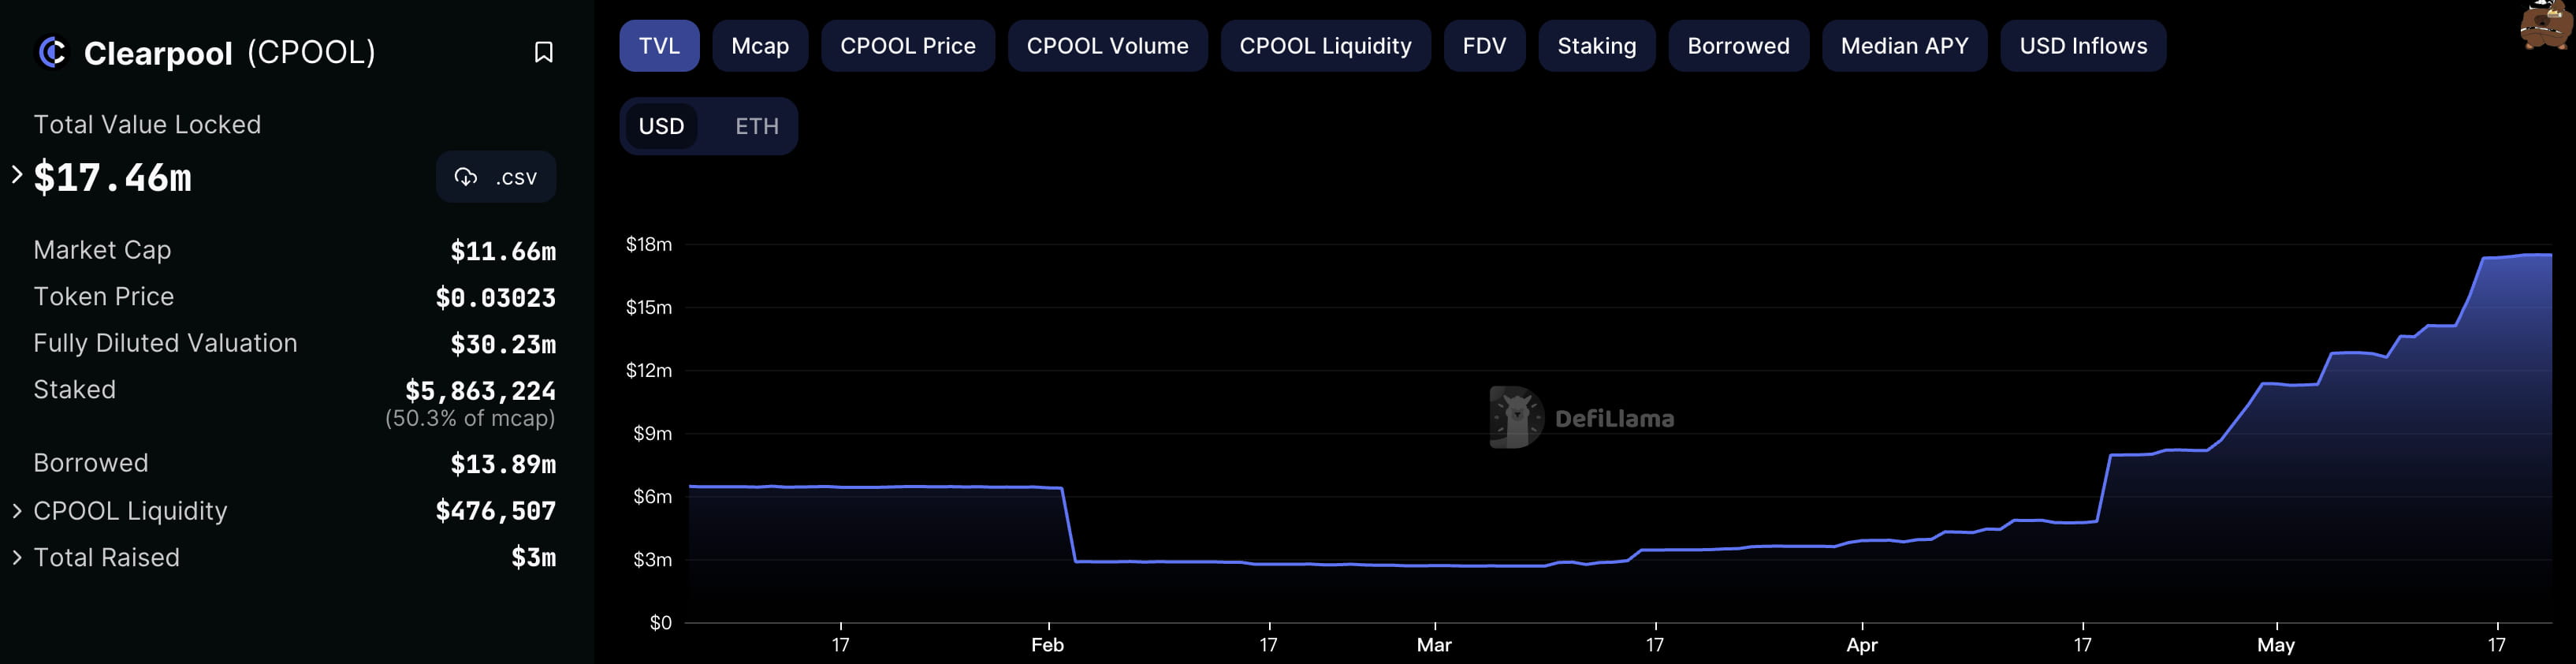
Task: Select USD chart denomination
Action: (x=661, y=126)
